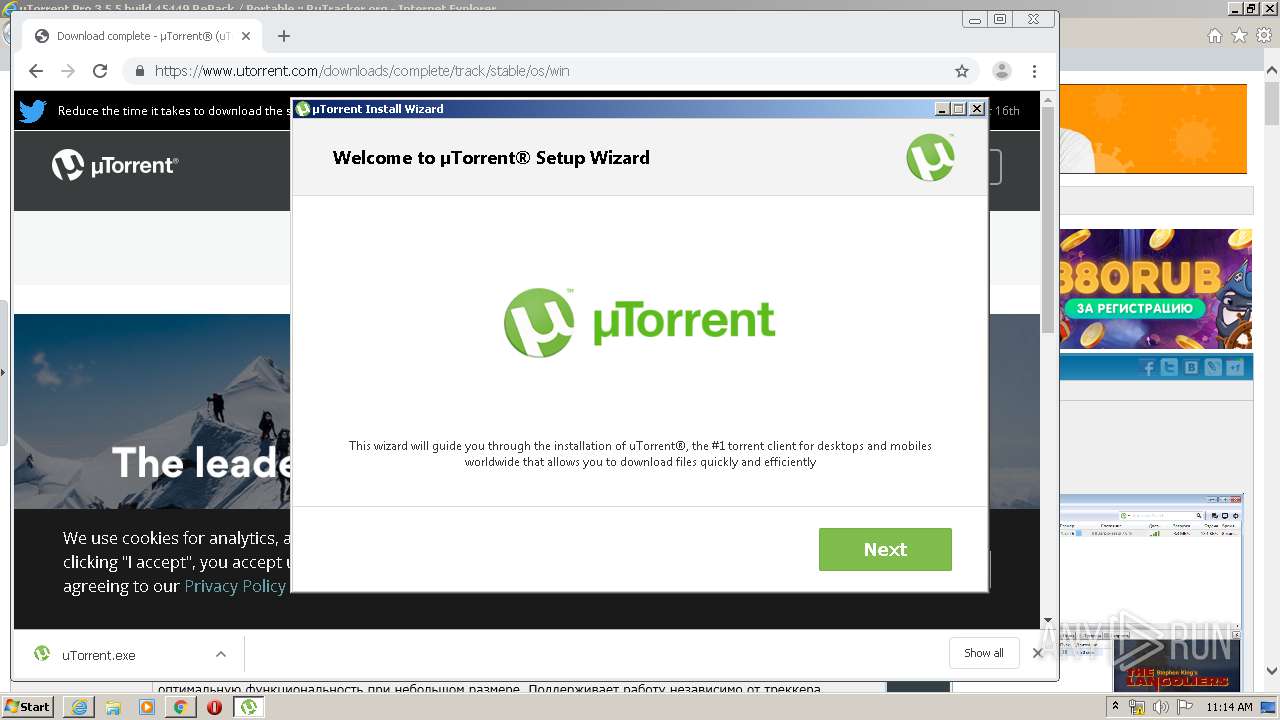View site info via the lock icon
Image resolution: width=1280 pixels, height=720 pixels.
139,71
